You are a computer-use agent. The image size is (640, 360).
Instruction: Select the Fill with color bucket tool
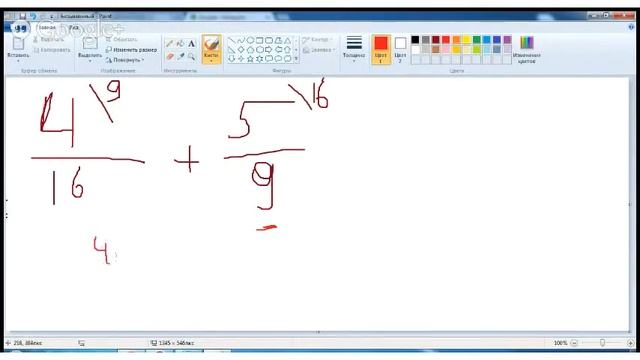pyautogui.click(x=180, y=44)
